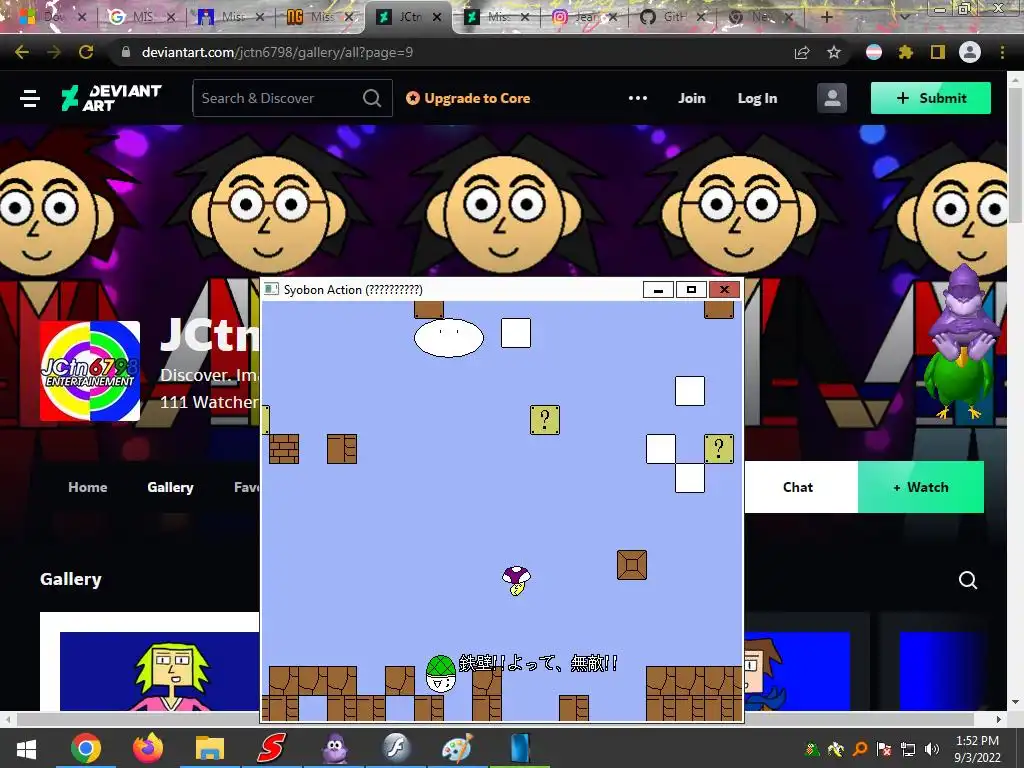The image size is (1024, 768).
Task: Reload the DeviantArt page
Action: pos(86,52)
